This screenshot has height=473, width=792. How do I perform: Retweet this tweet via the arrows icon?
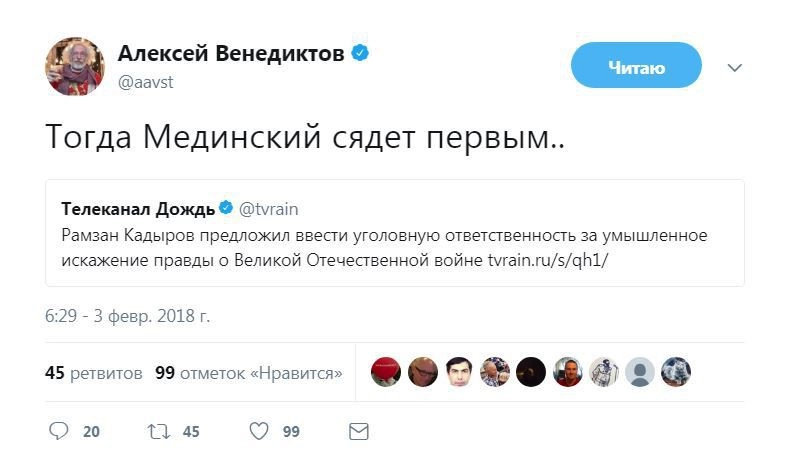159,431
